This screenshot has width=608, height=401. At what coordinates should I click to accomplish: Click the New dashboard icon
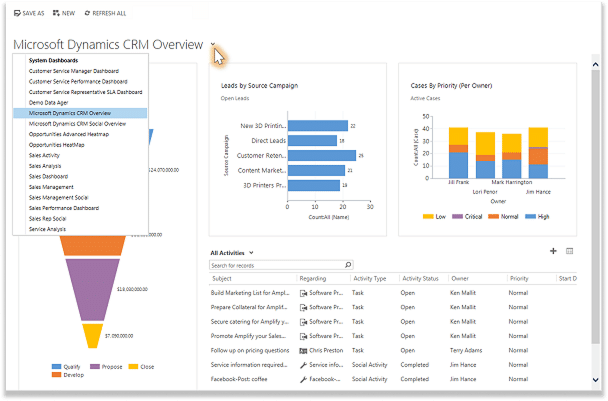point(56,13)
